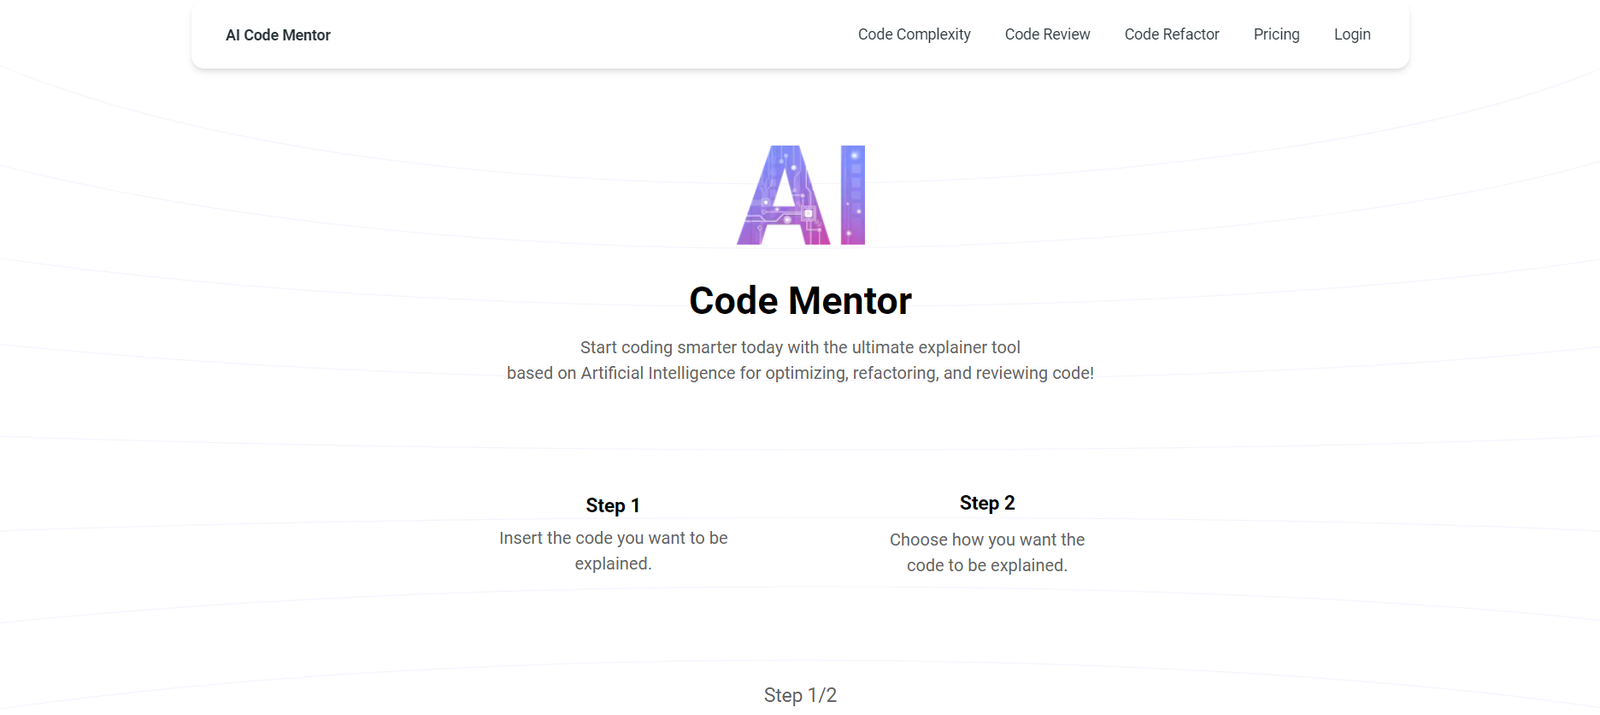Viewport: 1600px width, 715px height.
Task: Click the AI Code Mentor brand link
Action: point(278,35)
